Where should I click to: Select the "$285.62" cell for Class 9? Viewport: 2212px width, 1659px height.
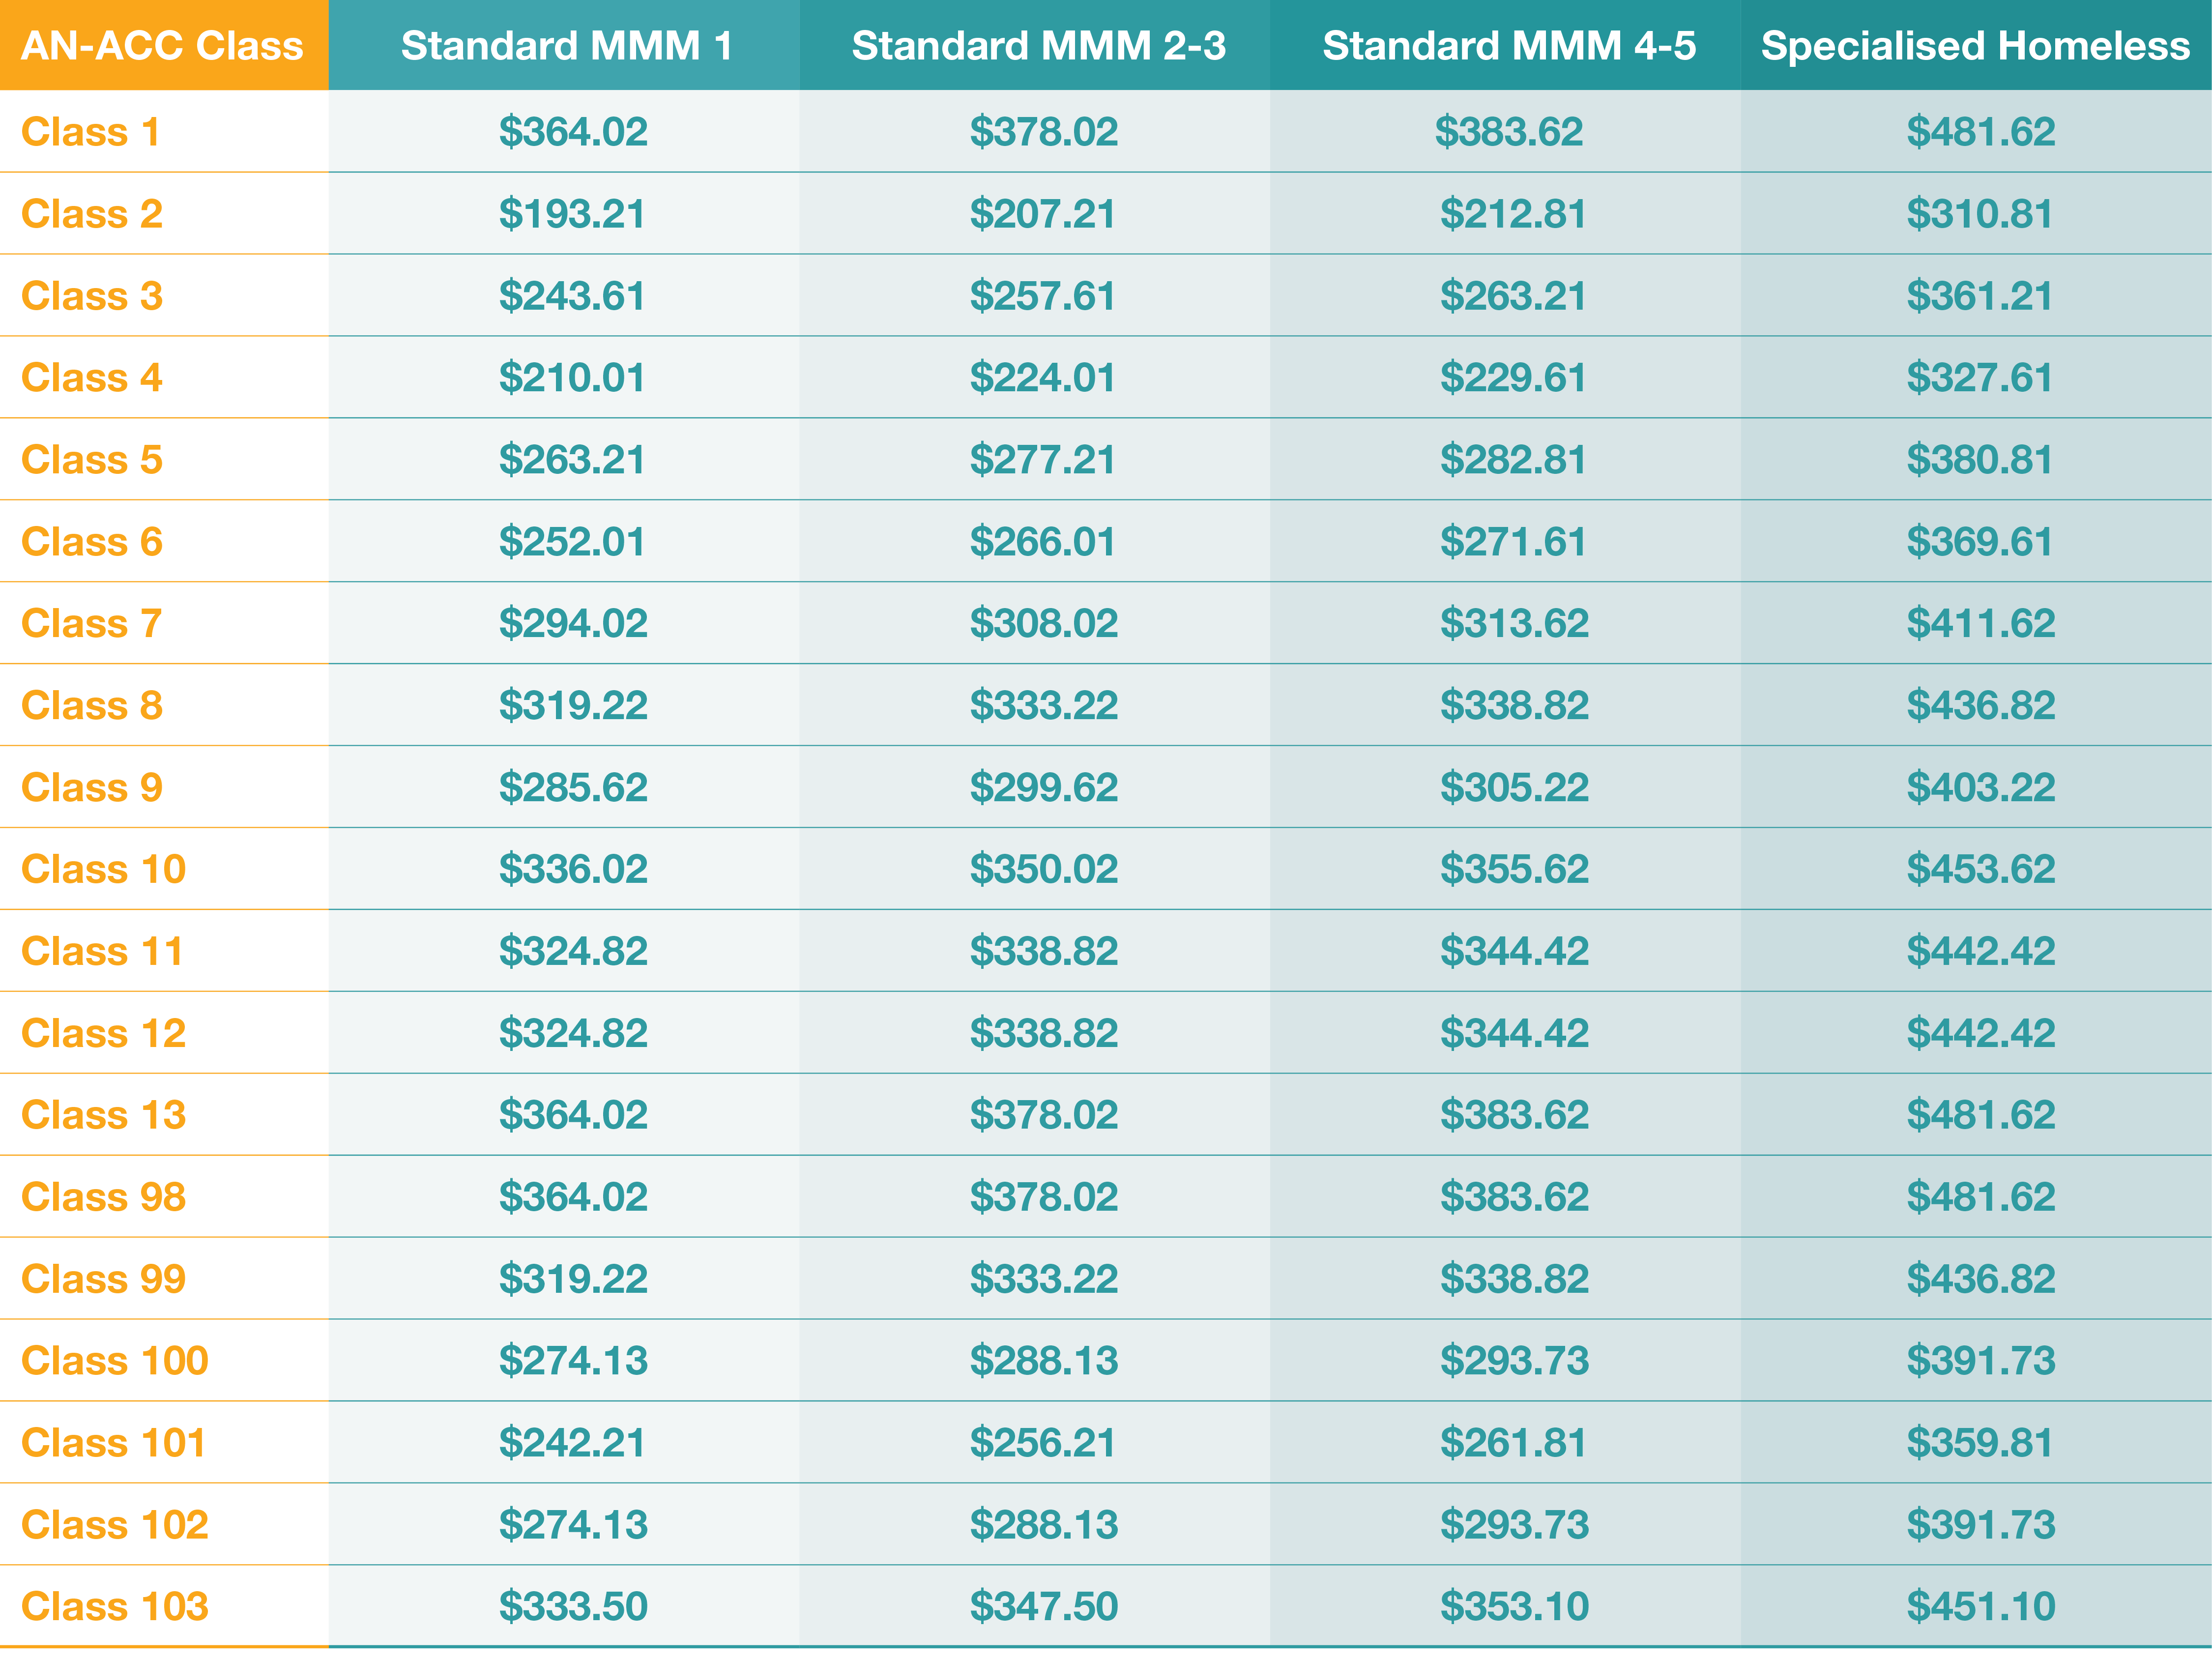573,788
